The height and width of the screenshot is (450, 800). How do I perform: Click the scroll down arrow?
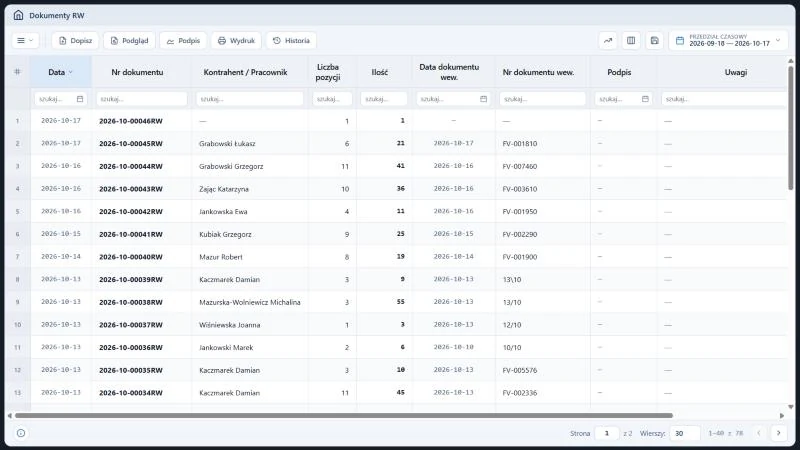[791, 407]
